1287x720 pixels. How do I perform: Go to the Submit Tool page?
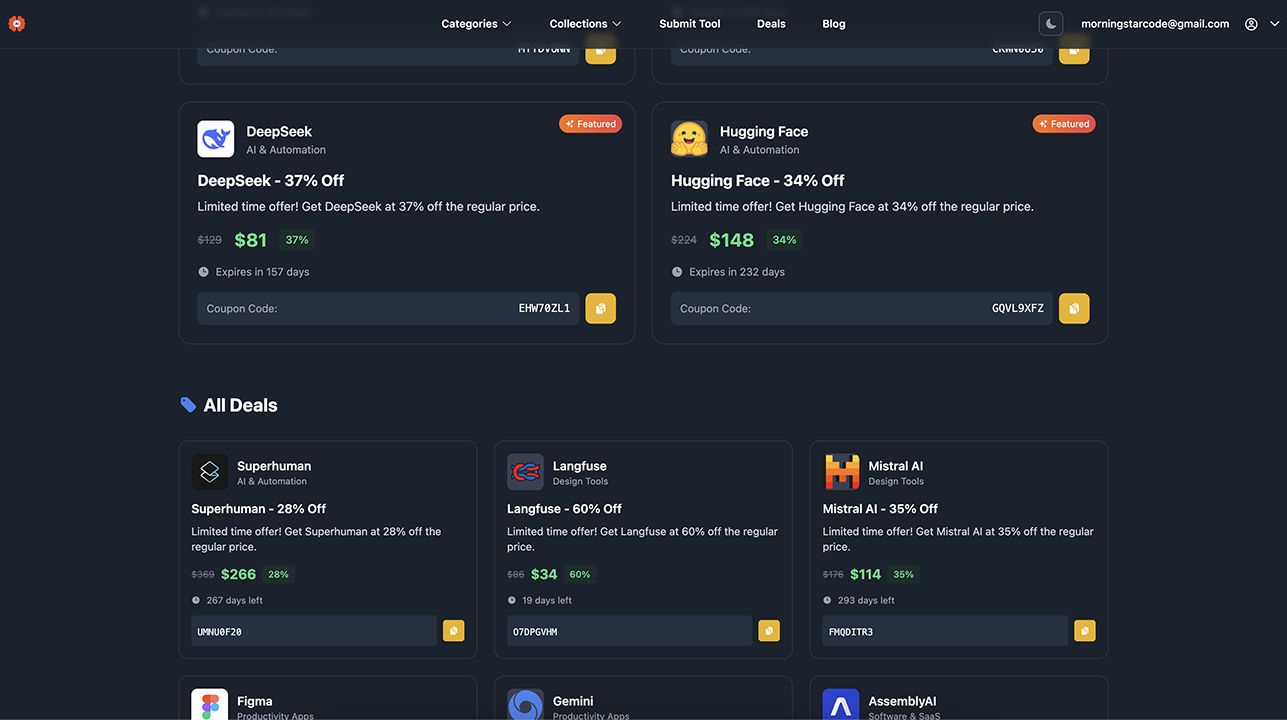point(690,24)
